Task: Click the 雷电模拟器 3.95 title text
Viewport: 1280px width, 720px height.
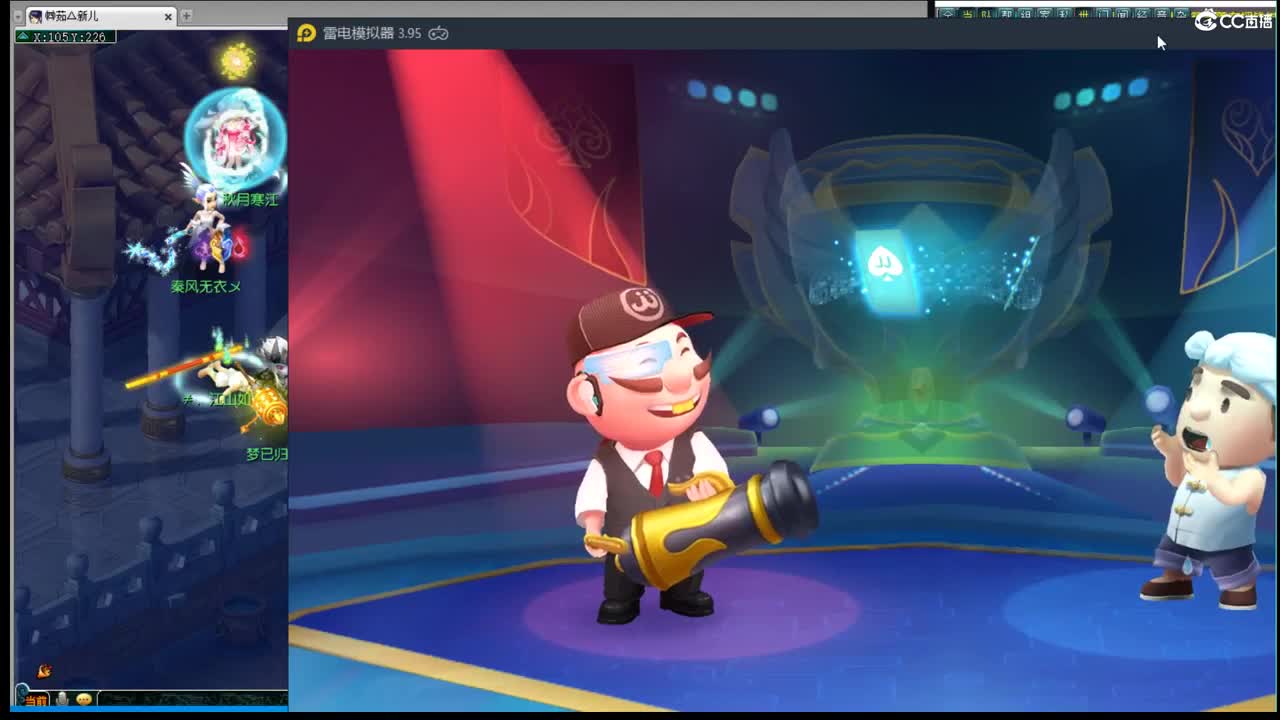Action: coord(371,33)
